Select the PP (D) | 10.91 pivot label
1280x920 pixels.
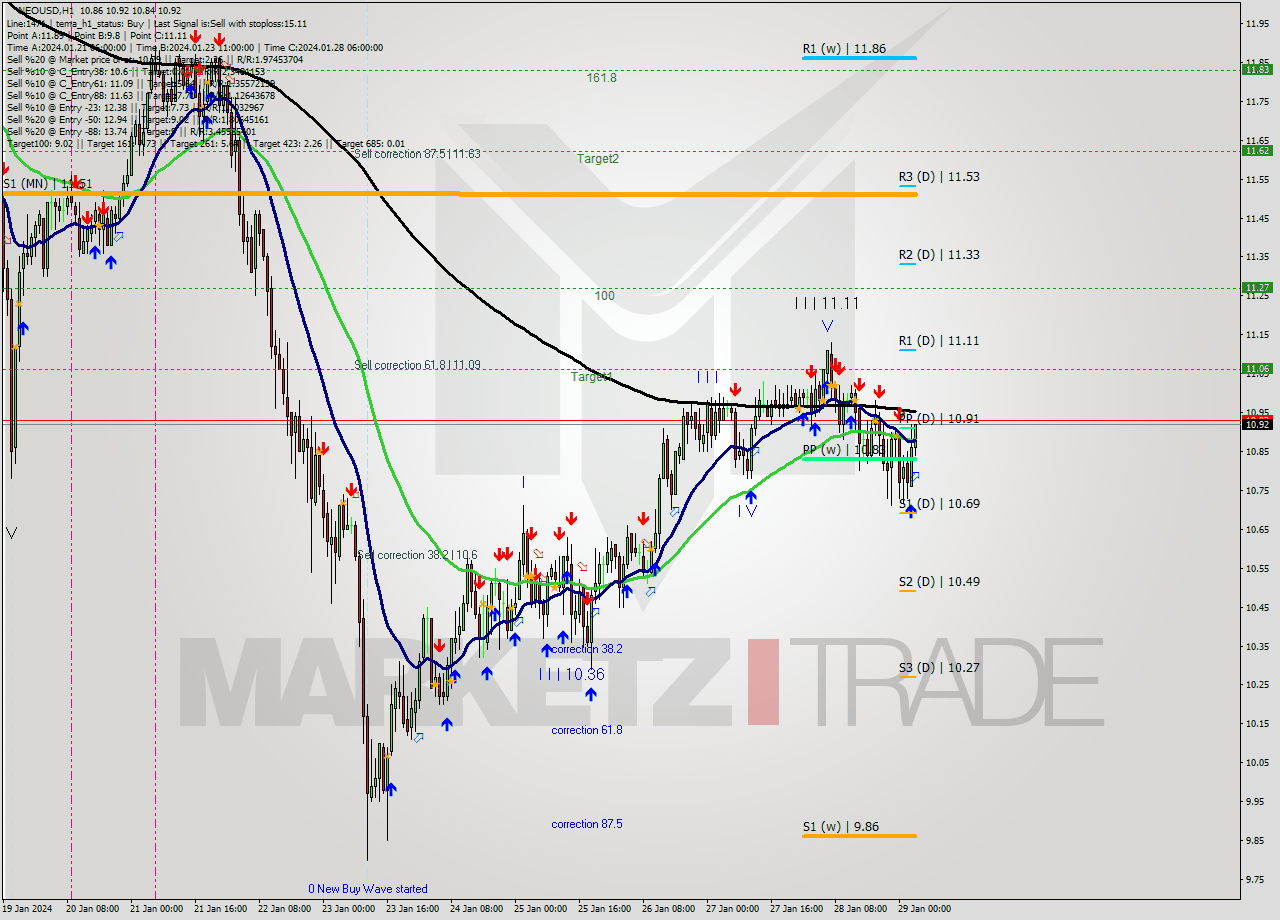(938, 418)
